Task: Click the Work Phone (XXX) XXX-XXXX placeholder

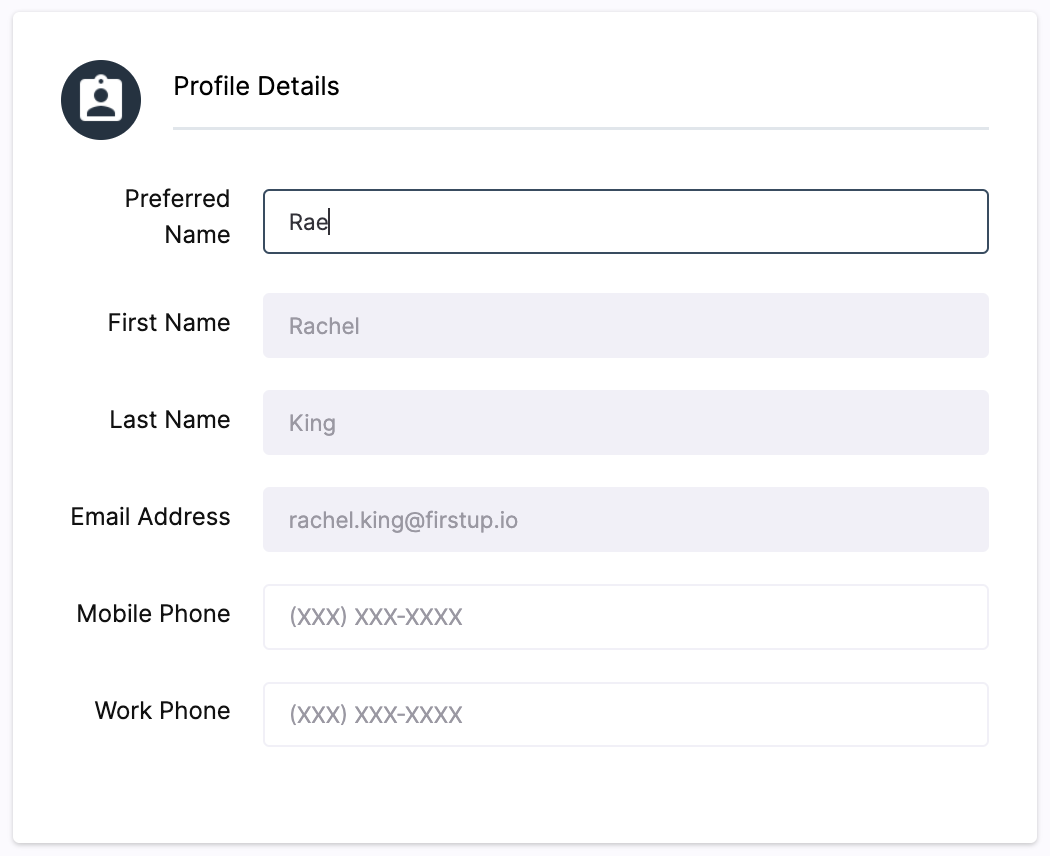Action: click(376, 715)
